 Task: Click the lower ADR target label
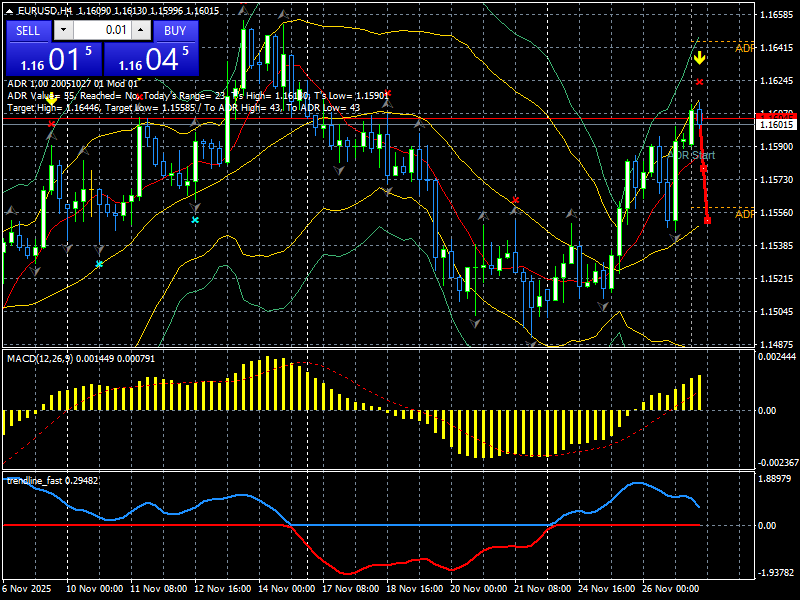(744, 214)
